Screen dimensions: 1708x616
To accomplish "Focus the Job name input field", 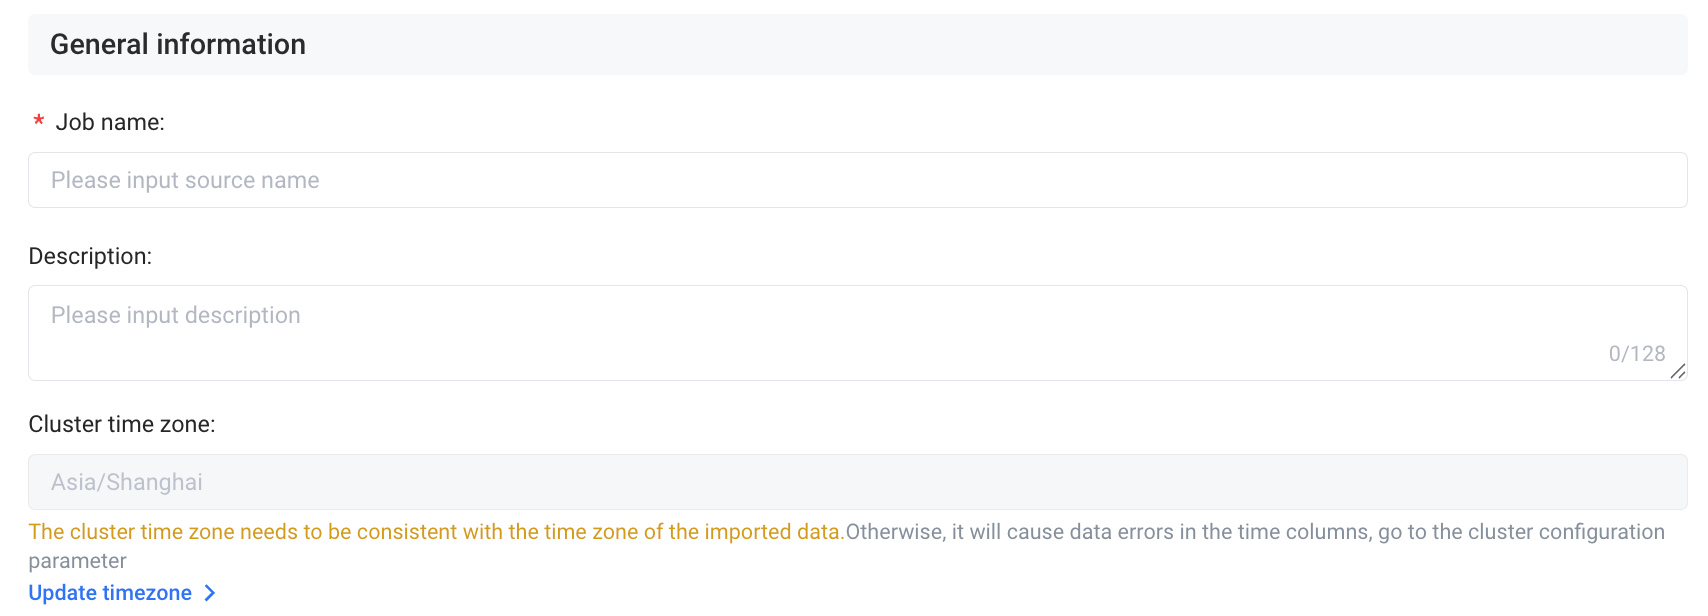I will 857,180.
